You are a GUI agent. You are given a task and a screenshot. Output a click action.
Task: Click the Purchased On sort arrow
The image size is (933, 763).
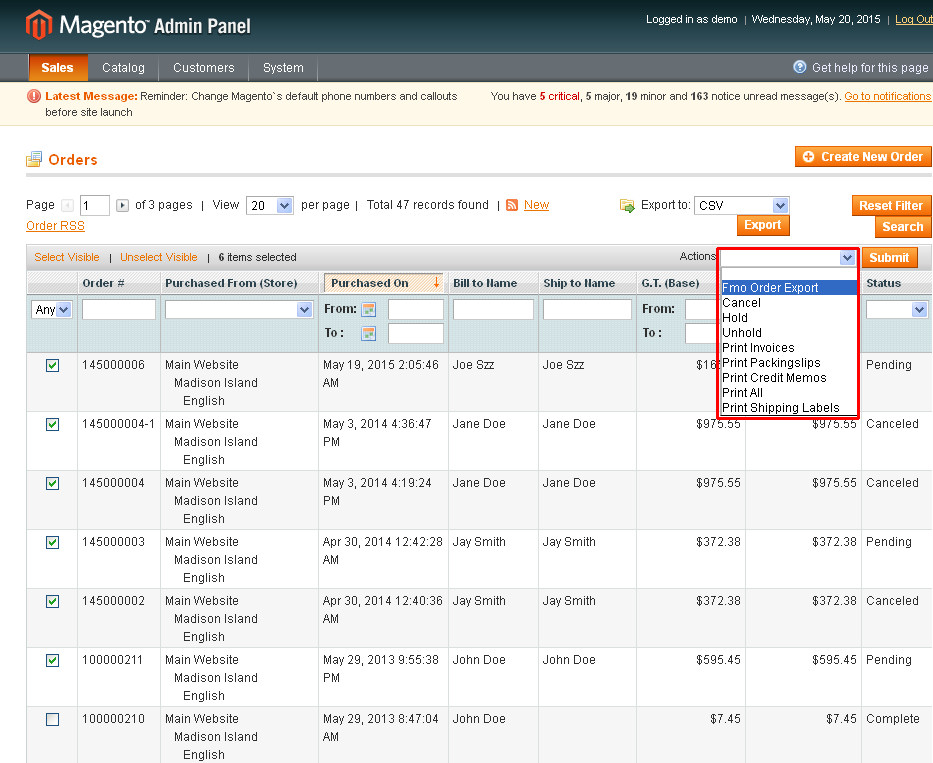tap(436, 283)
